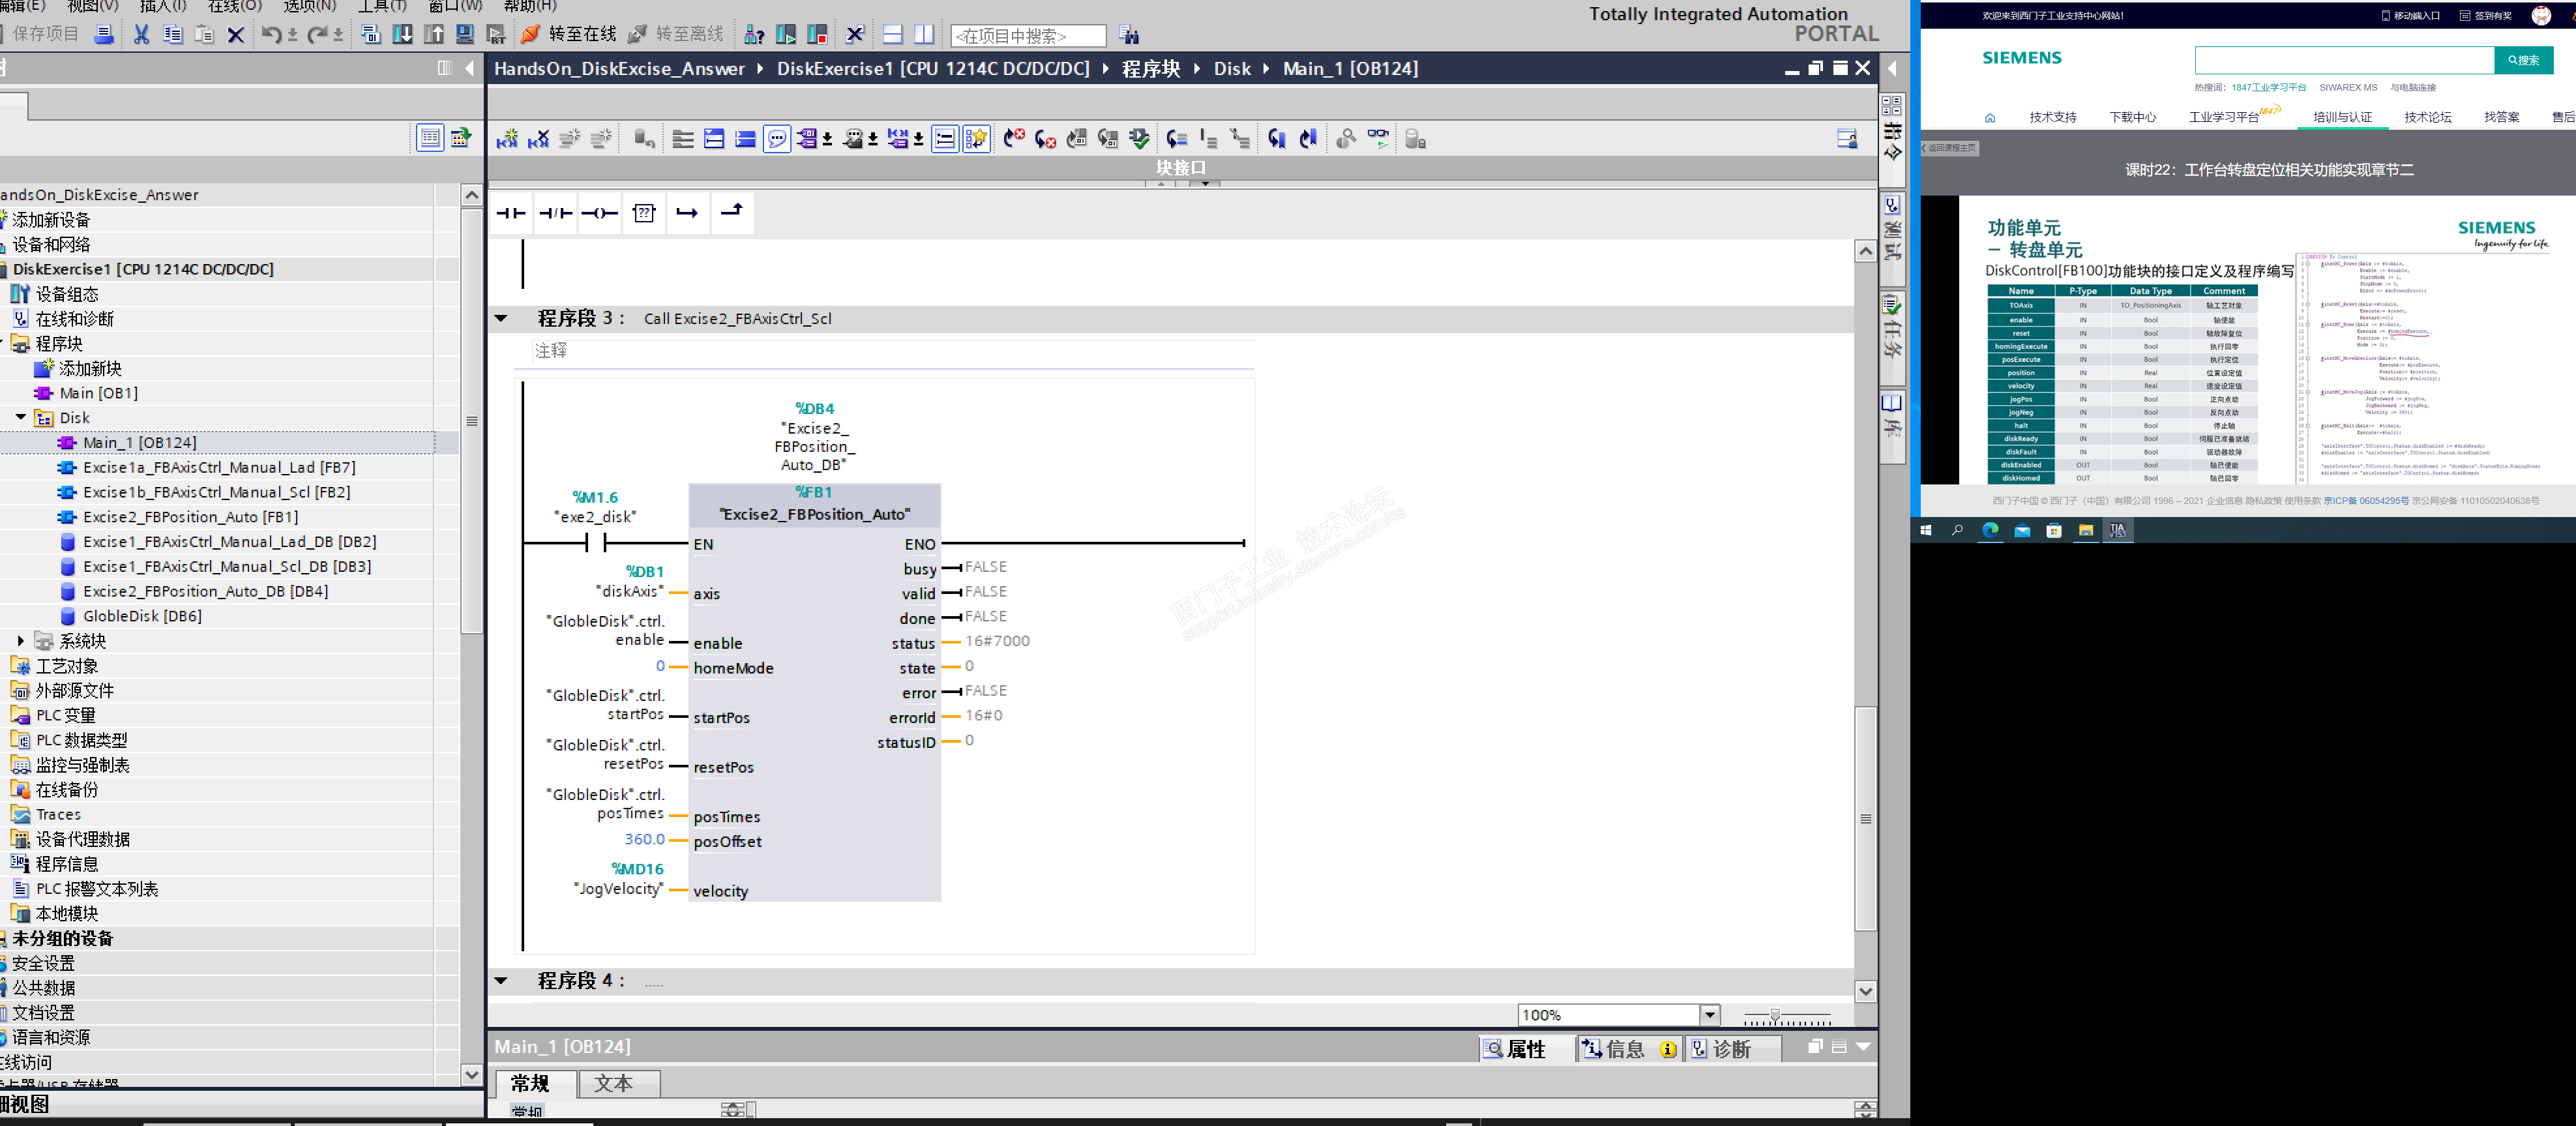Viewport: 2576px width, 1126px height.
Task: Insert a normally closed contact
Action: [555, 213]
